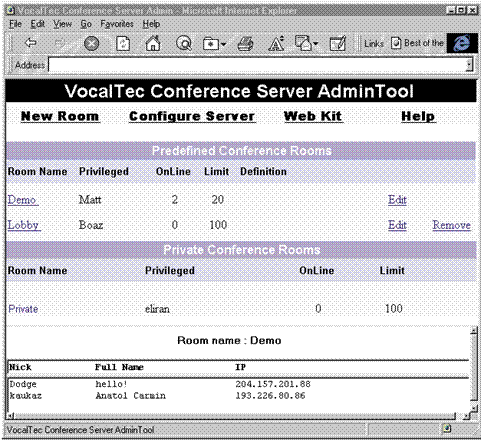Click the privileged user Matt

(90, 200)
